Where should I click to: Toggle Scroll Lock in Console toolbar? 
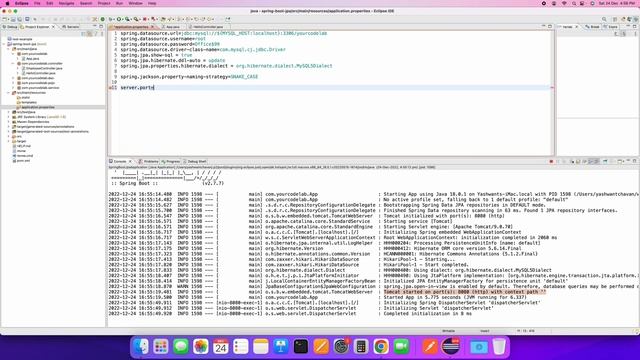click(578, 162)
